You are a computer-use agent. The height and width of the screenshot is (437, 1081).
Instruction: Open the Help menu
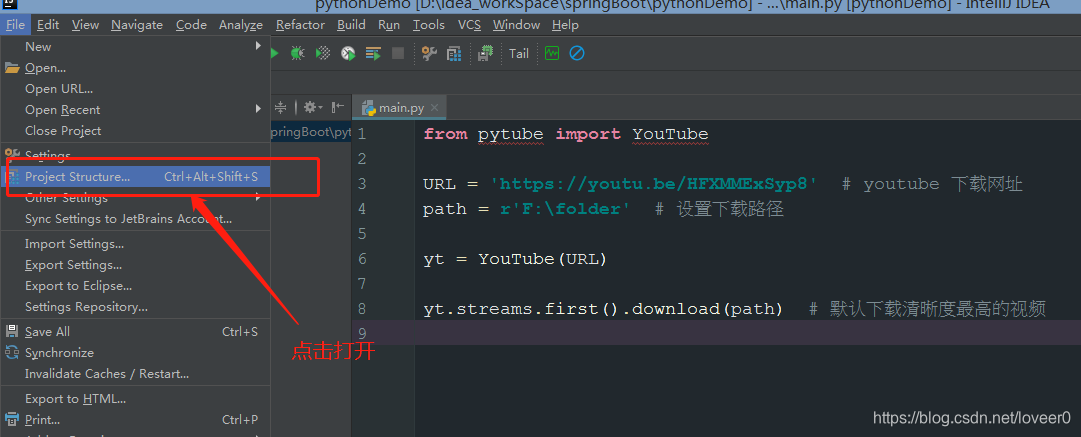565,25
